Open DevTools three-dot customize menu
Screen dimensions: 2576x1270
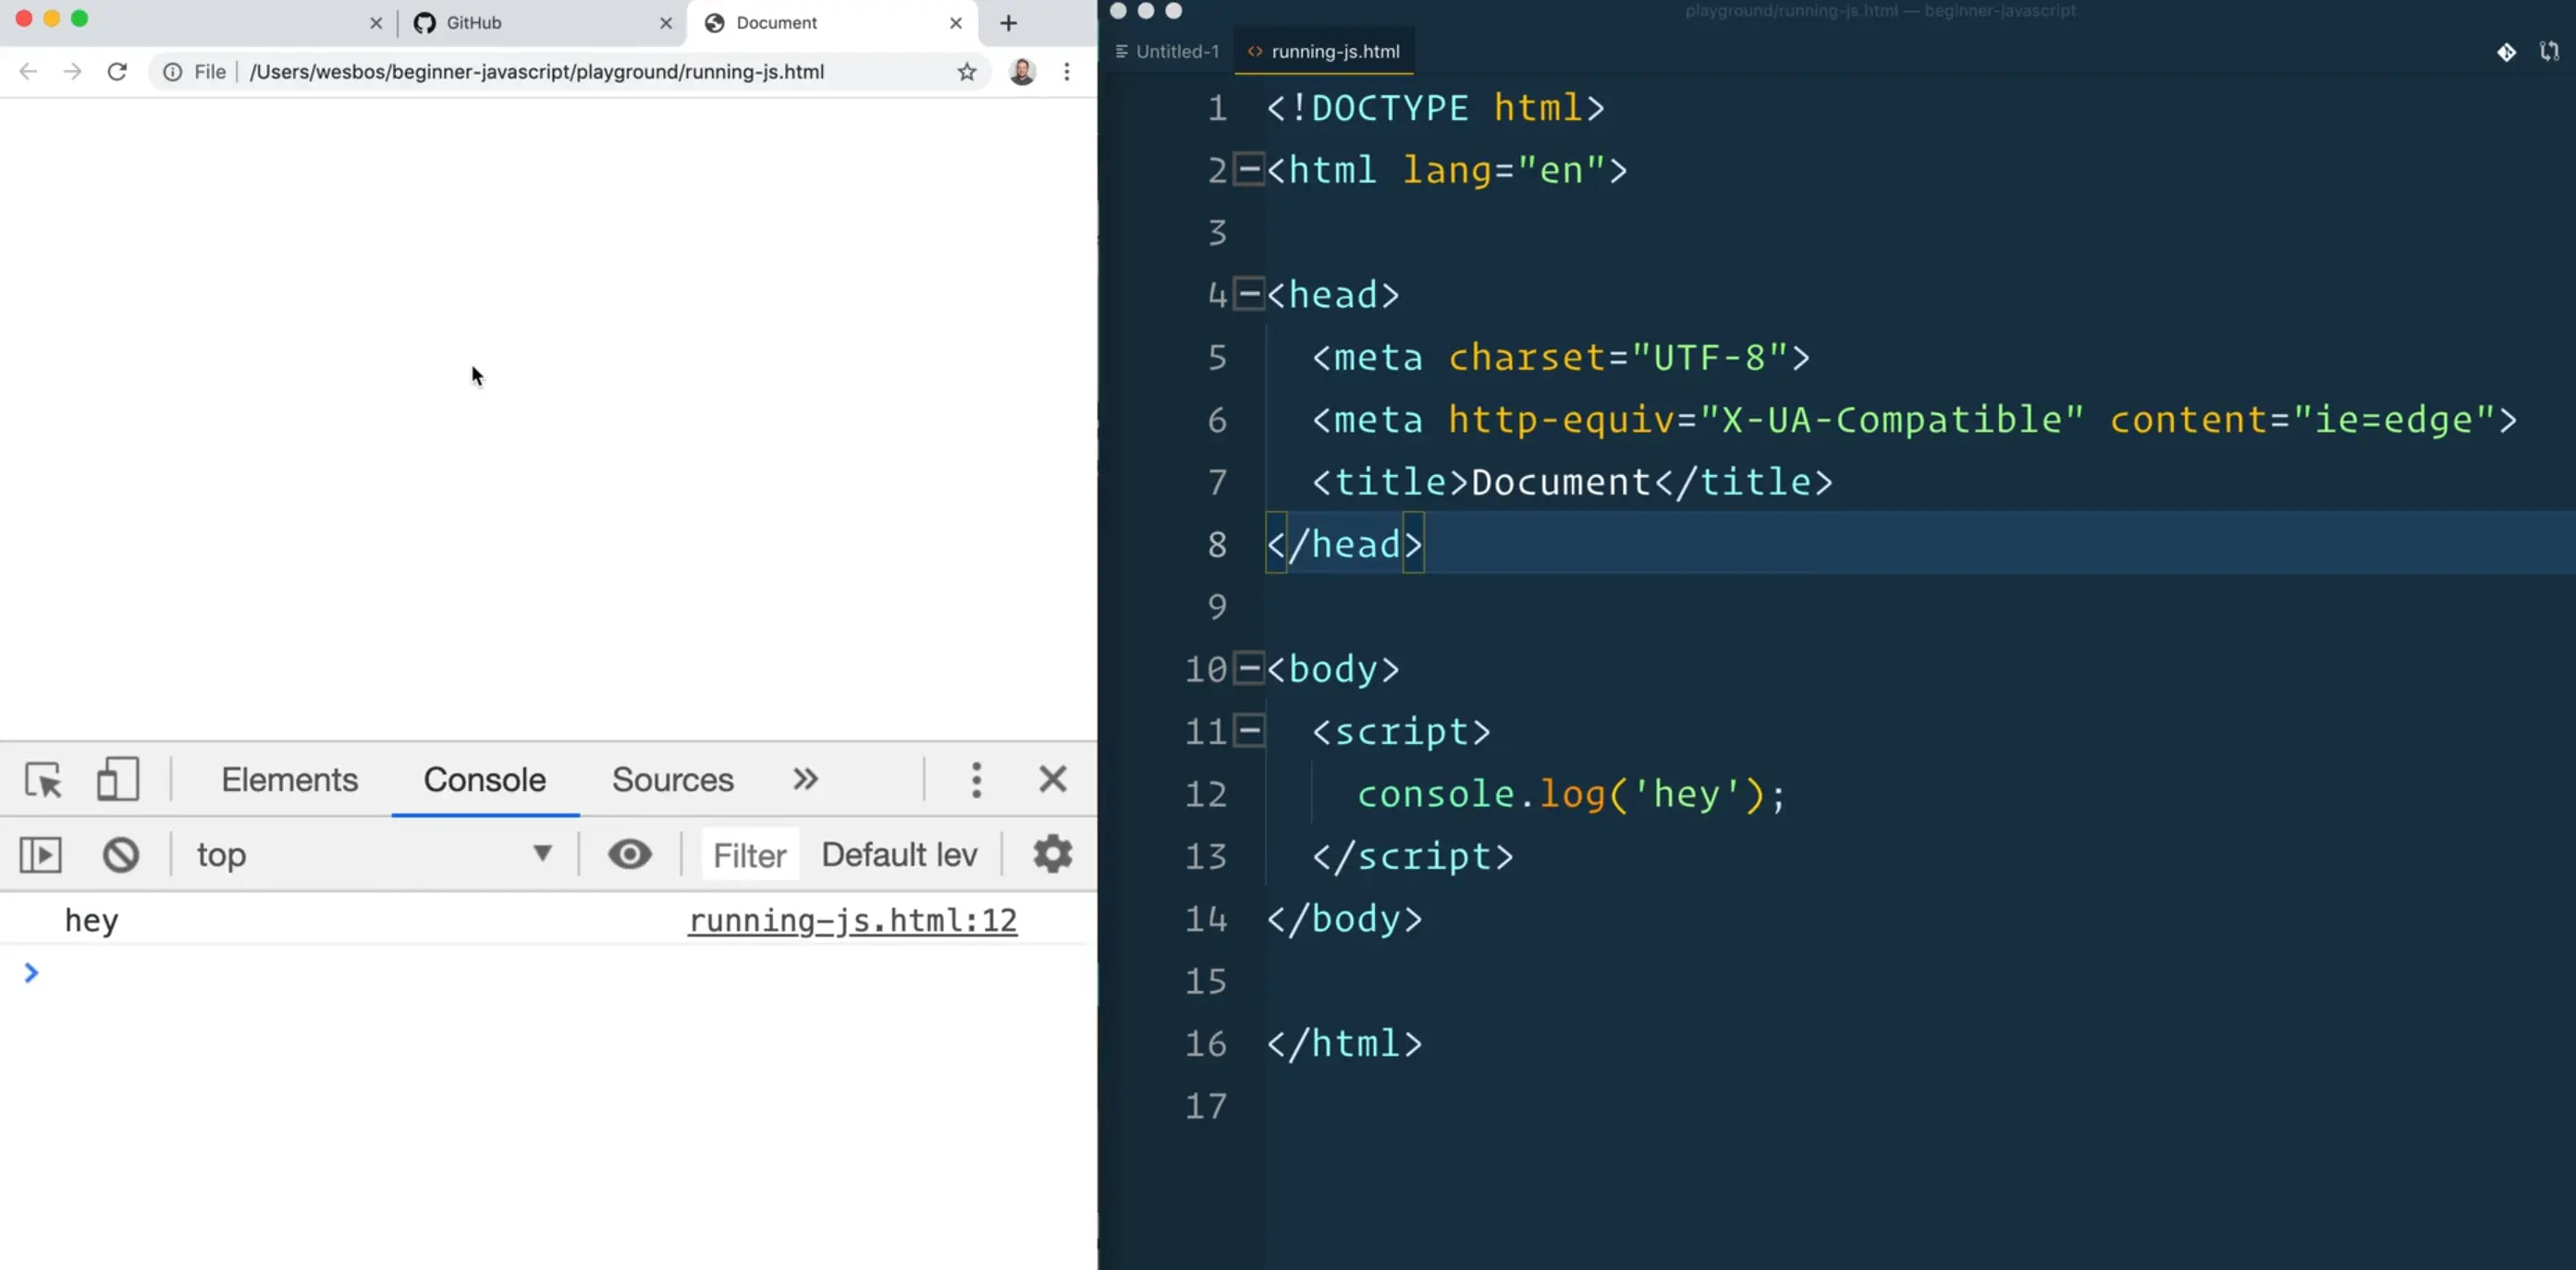point(976,780)
